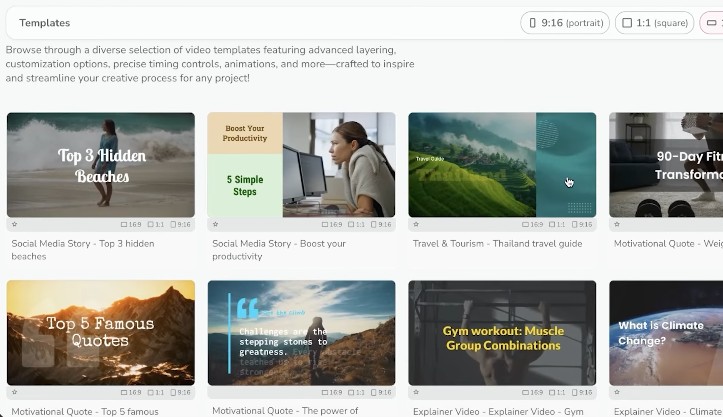Open the Motivational Quote challenges template thumbnail
Viewport: 723px width, 417px height.
click(x=301, y=332)
